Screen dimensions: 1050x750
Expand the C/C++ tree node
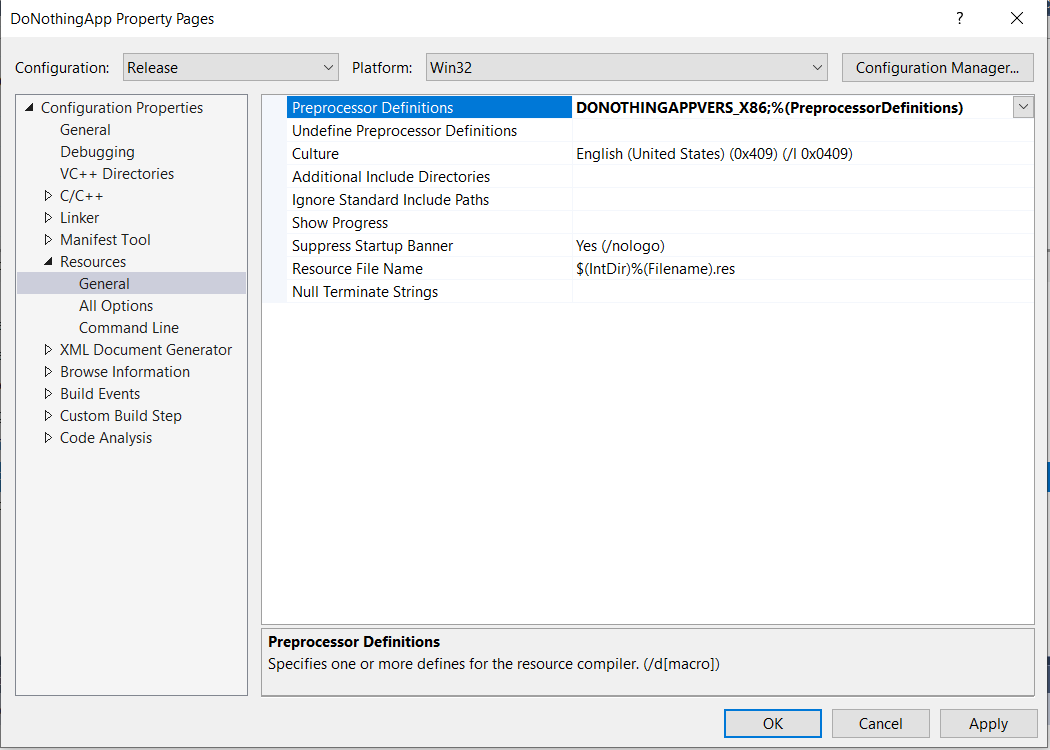48,196
